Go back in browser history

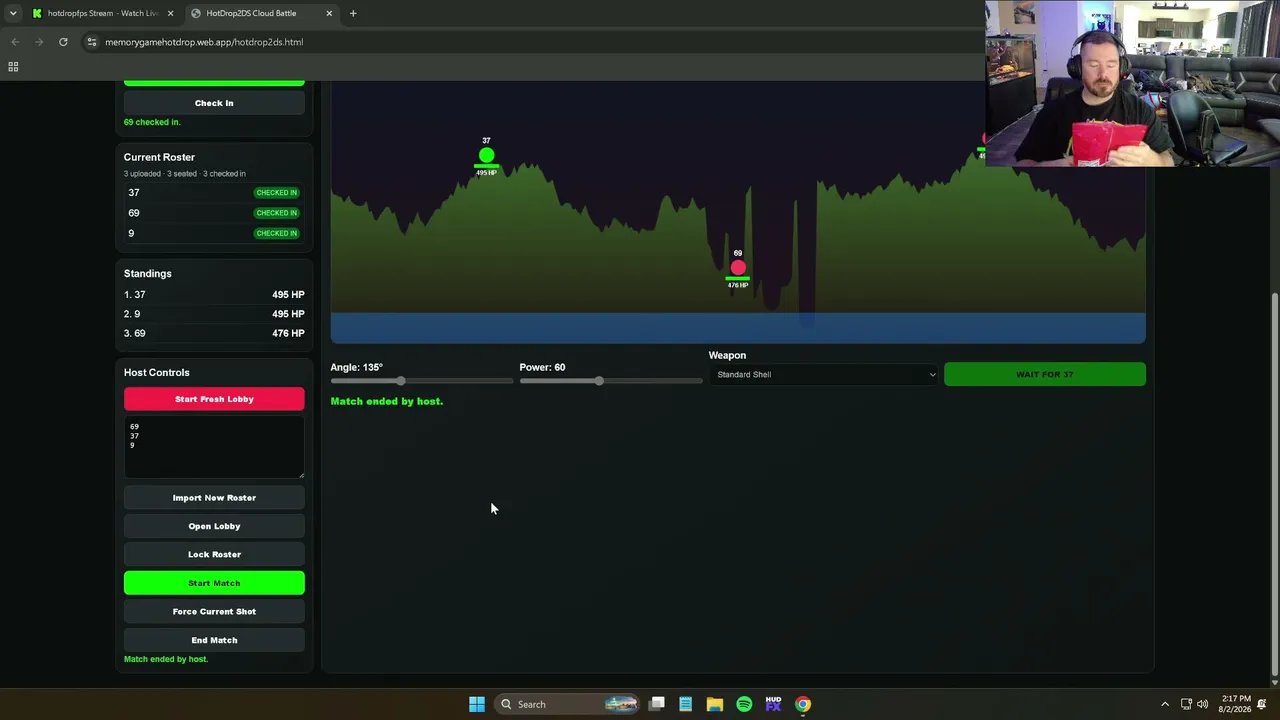[x=15, y=42]
